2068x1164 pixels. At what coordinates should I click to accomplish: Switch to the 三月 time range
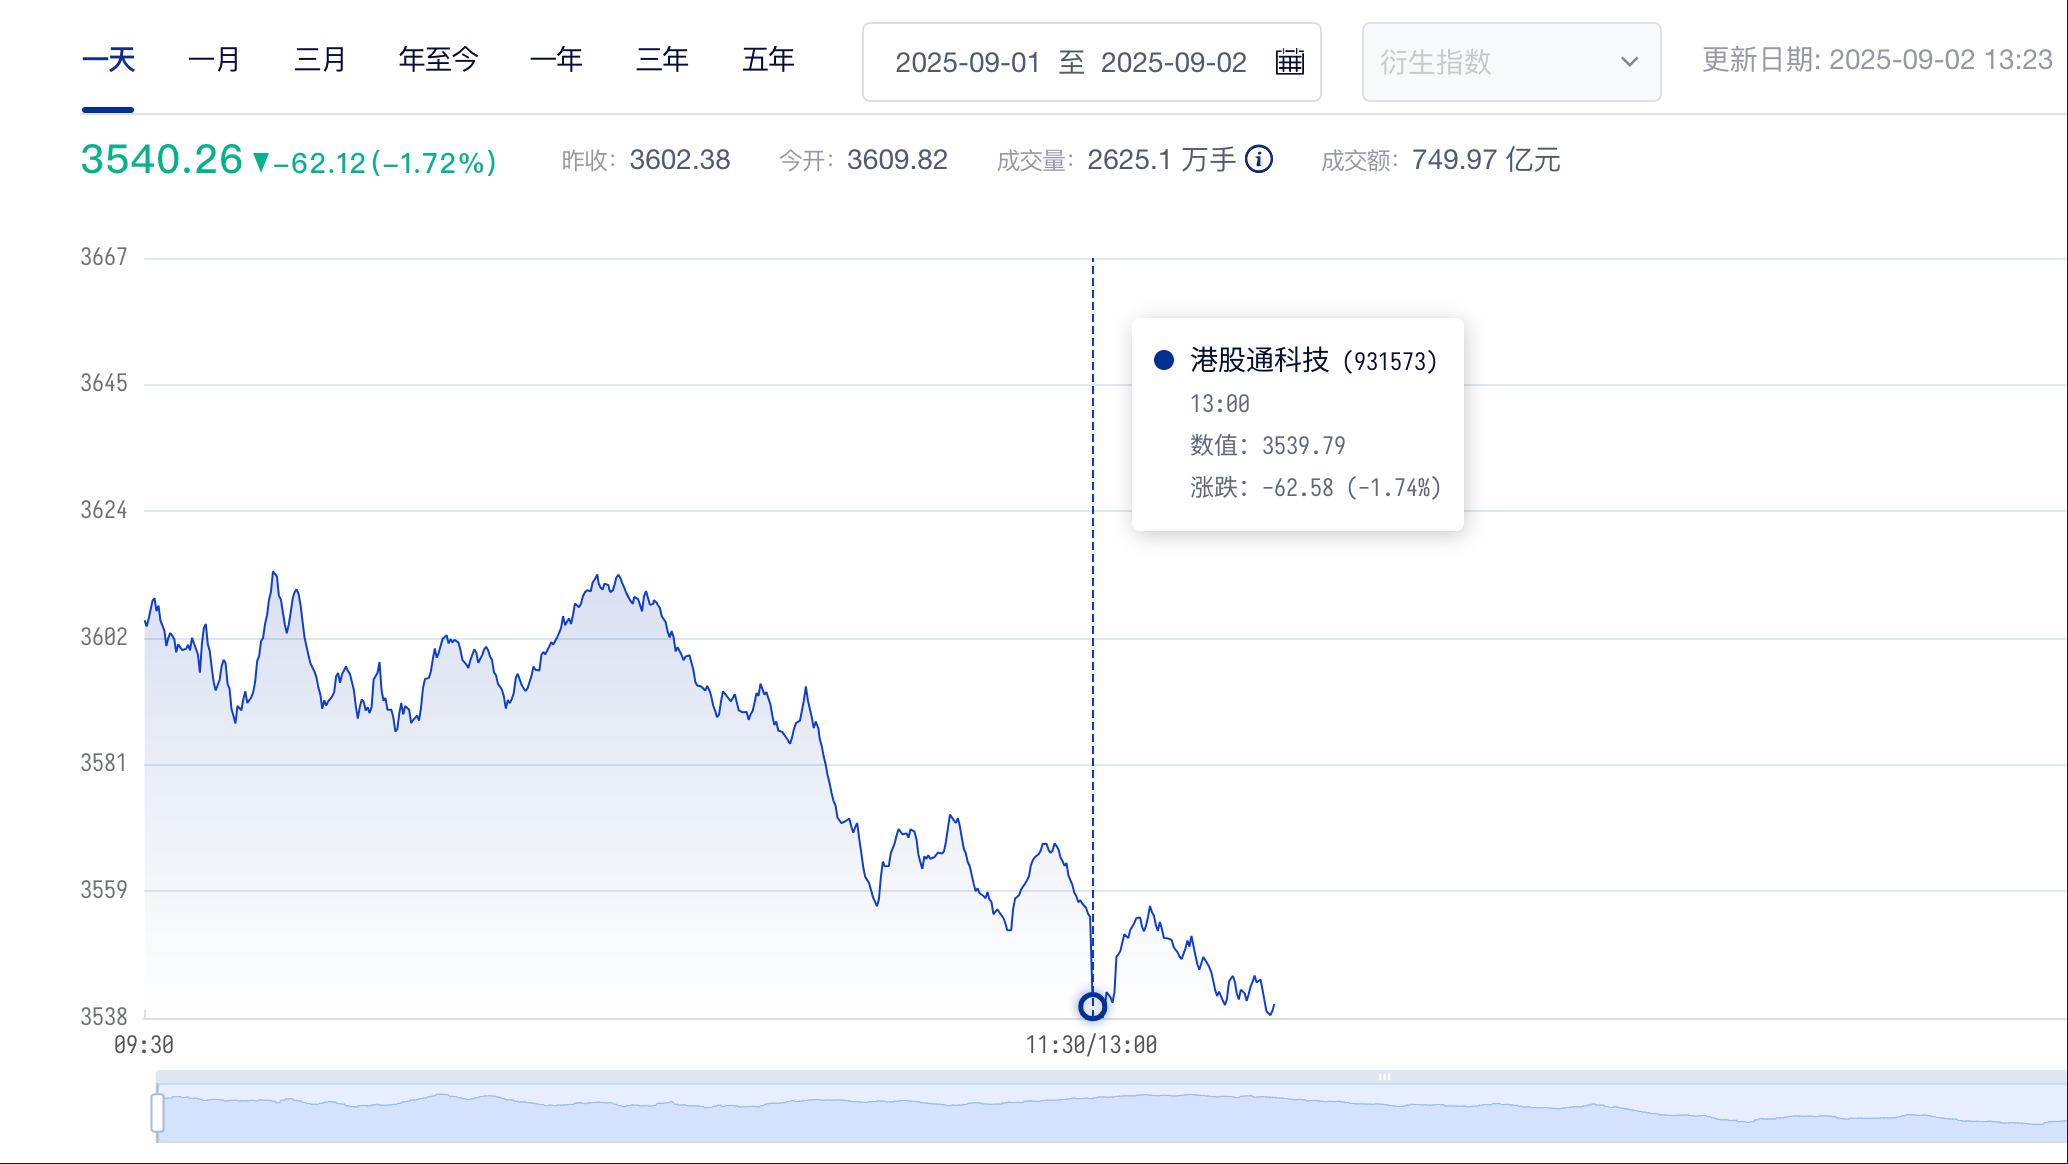click(x=320, y=60)
